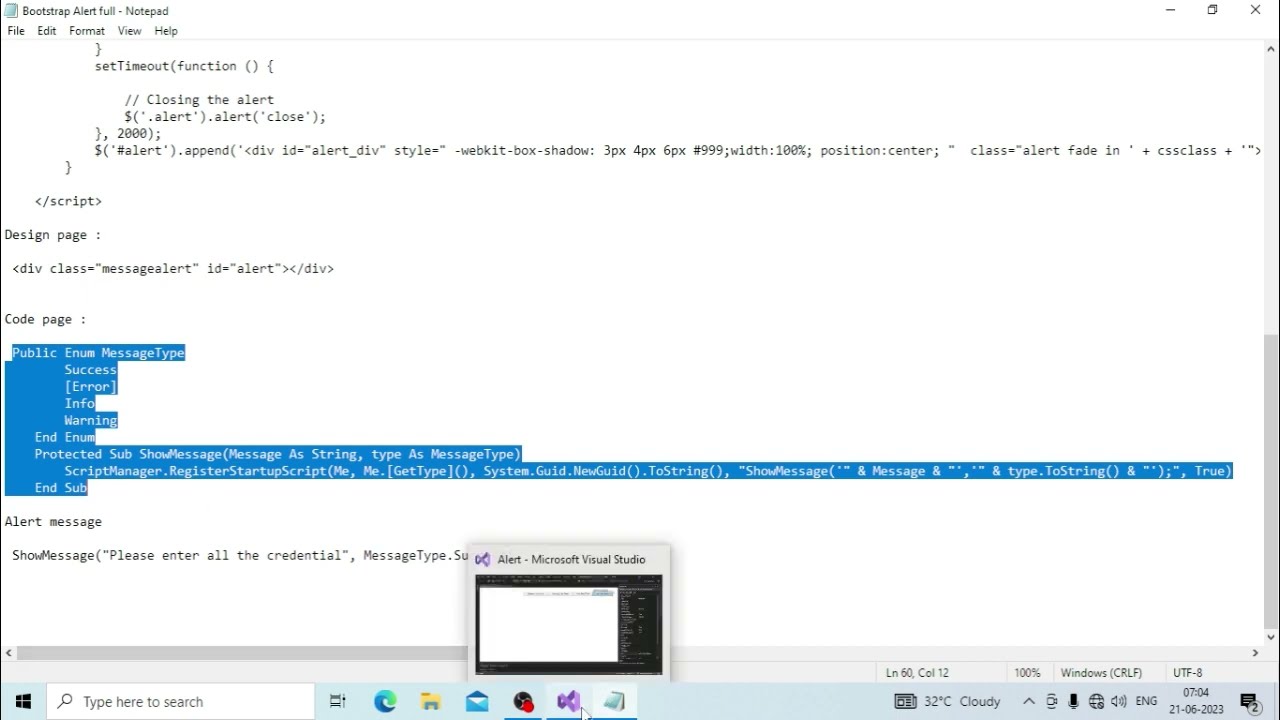Click the 'Public Enum MessageType' line
Image resolution: width=1280 pixels, height=720 pixels.
point(98,353)
